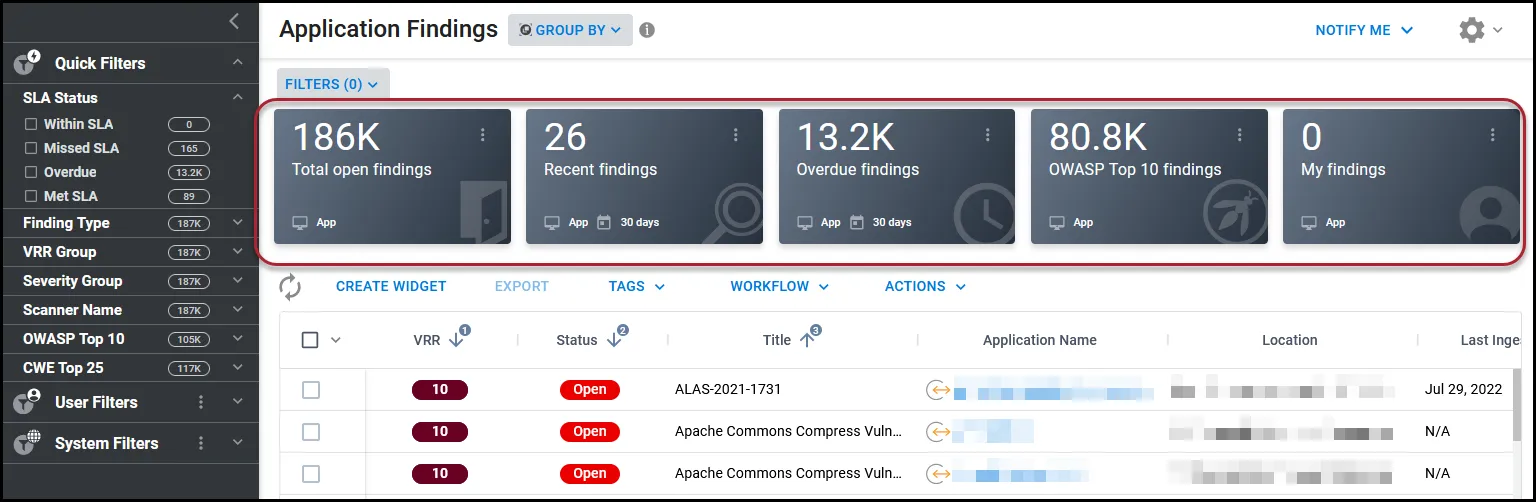Image resolution: width=1536 pixels, height=502 pixels.
Task: Click the Create Widget button
Action: (x=391, y=286)
